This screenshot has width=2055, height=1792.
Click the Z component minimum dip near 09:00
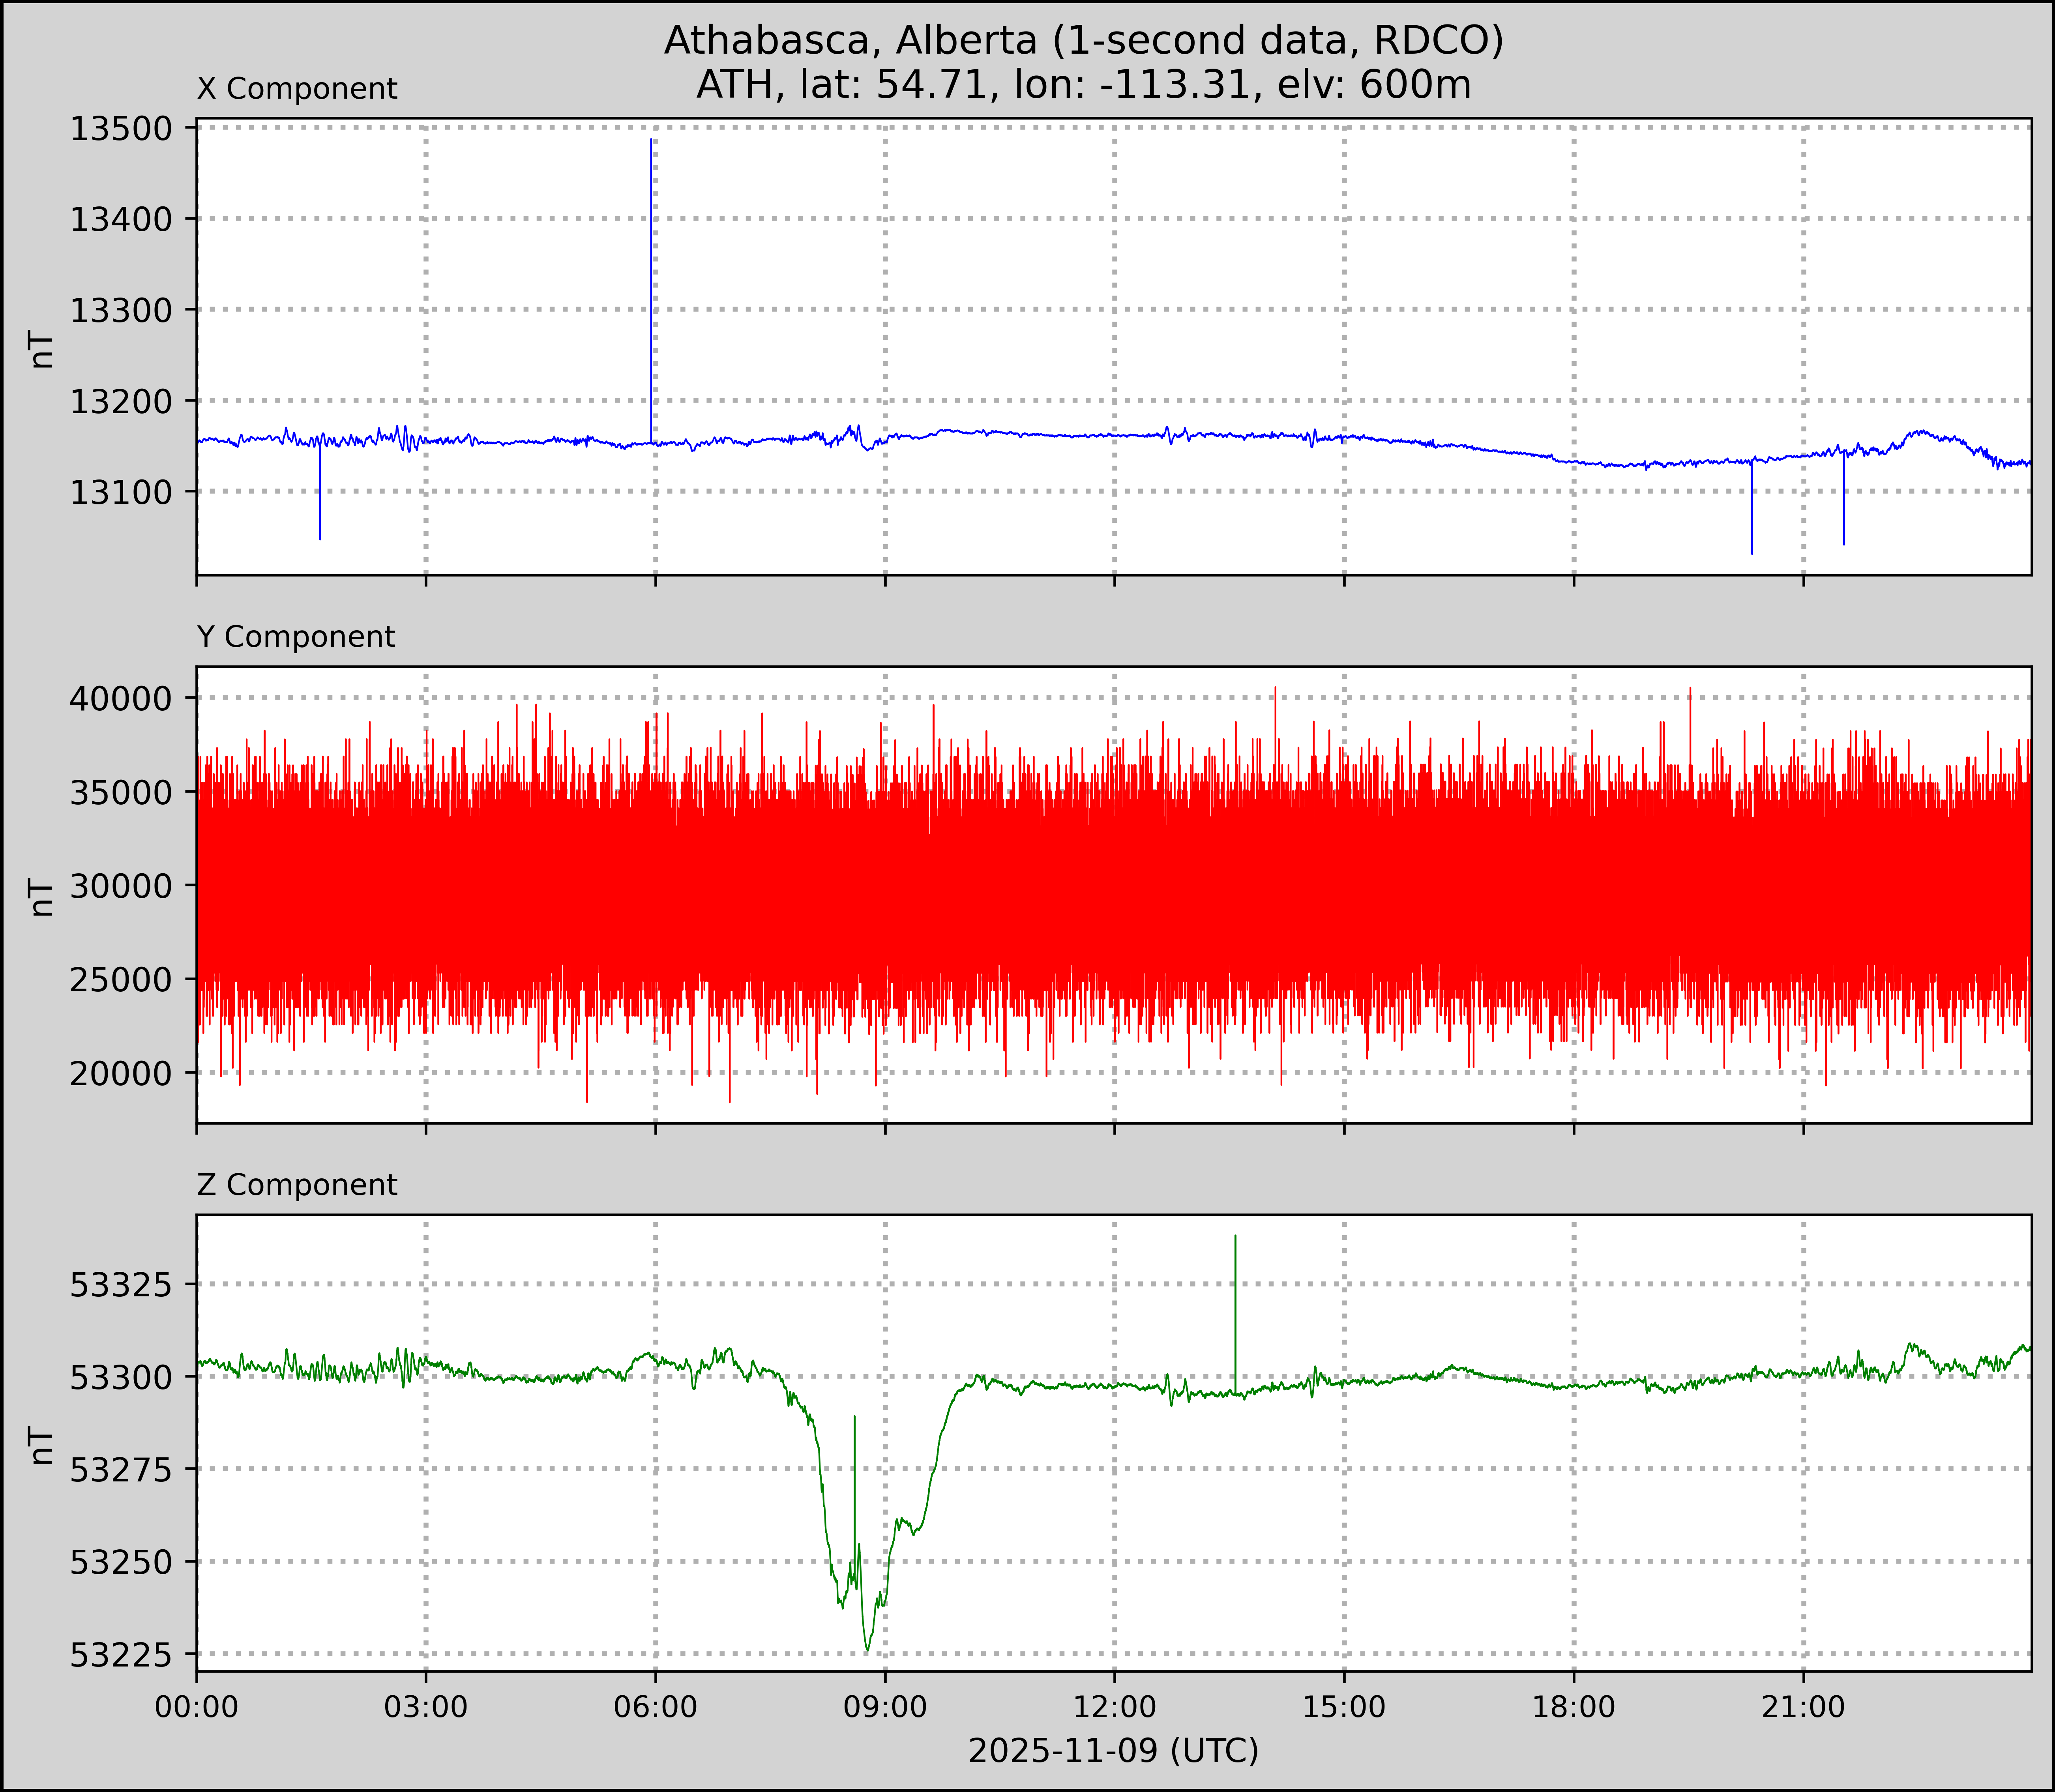pyautogui.click(x=867, y=1648)
